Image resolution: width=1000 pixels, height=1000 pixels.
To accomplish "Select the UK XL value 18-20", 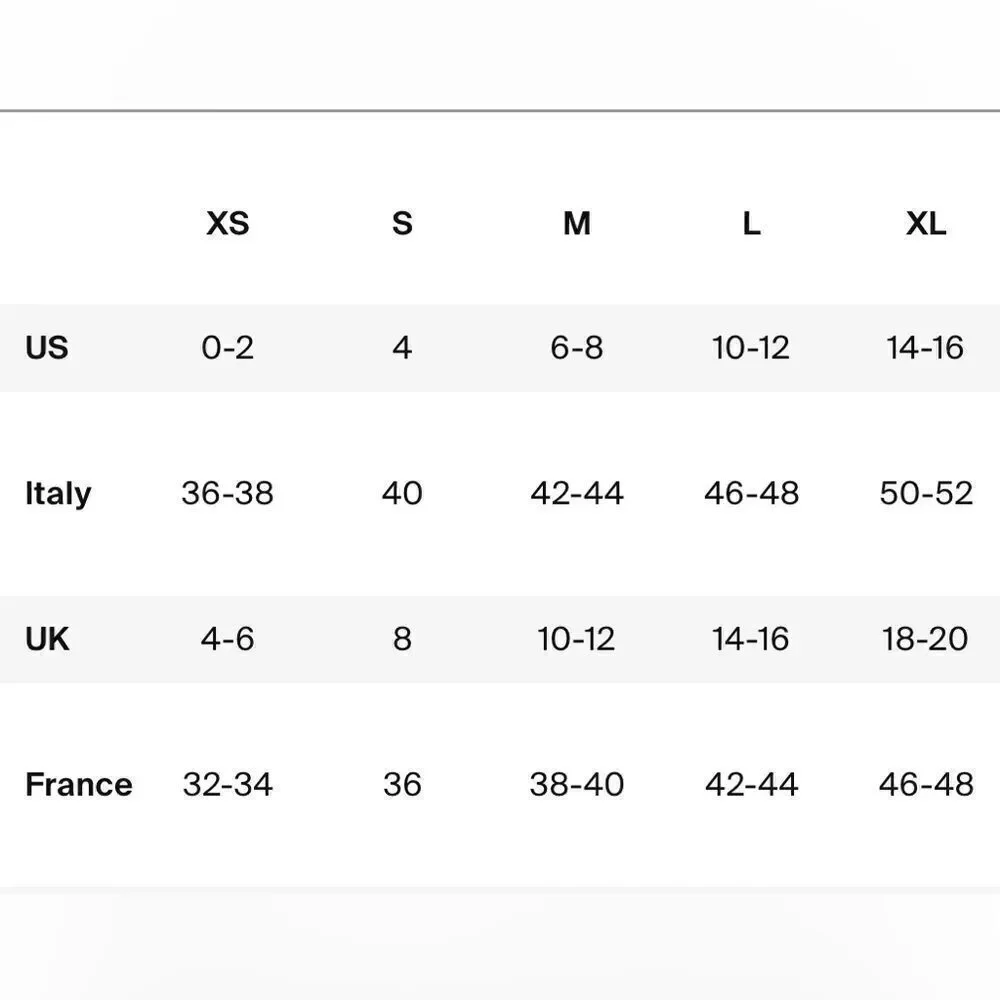I will pyautogui.click(x=925, y=639).
